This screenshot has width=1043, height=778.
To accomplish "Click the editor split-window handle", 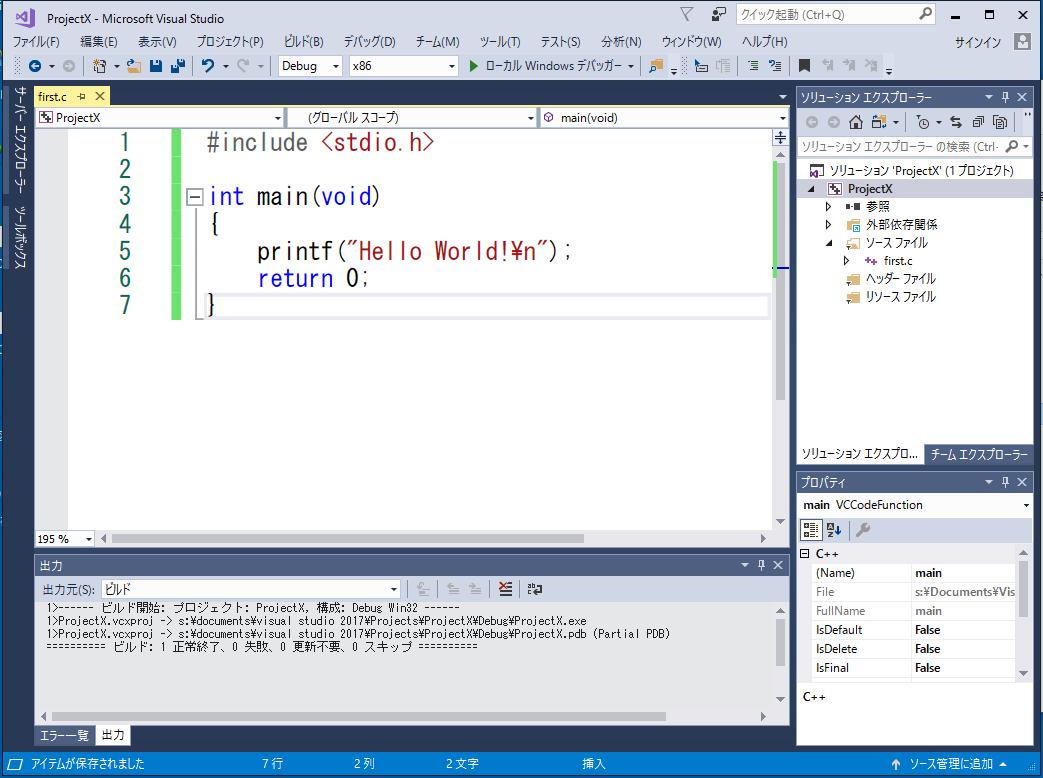I will [780, 138].
